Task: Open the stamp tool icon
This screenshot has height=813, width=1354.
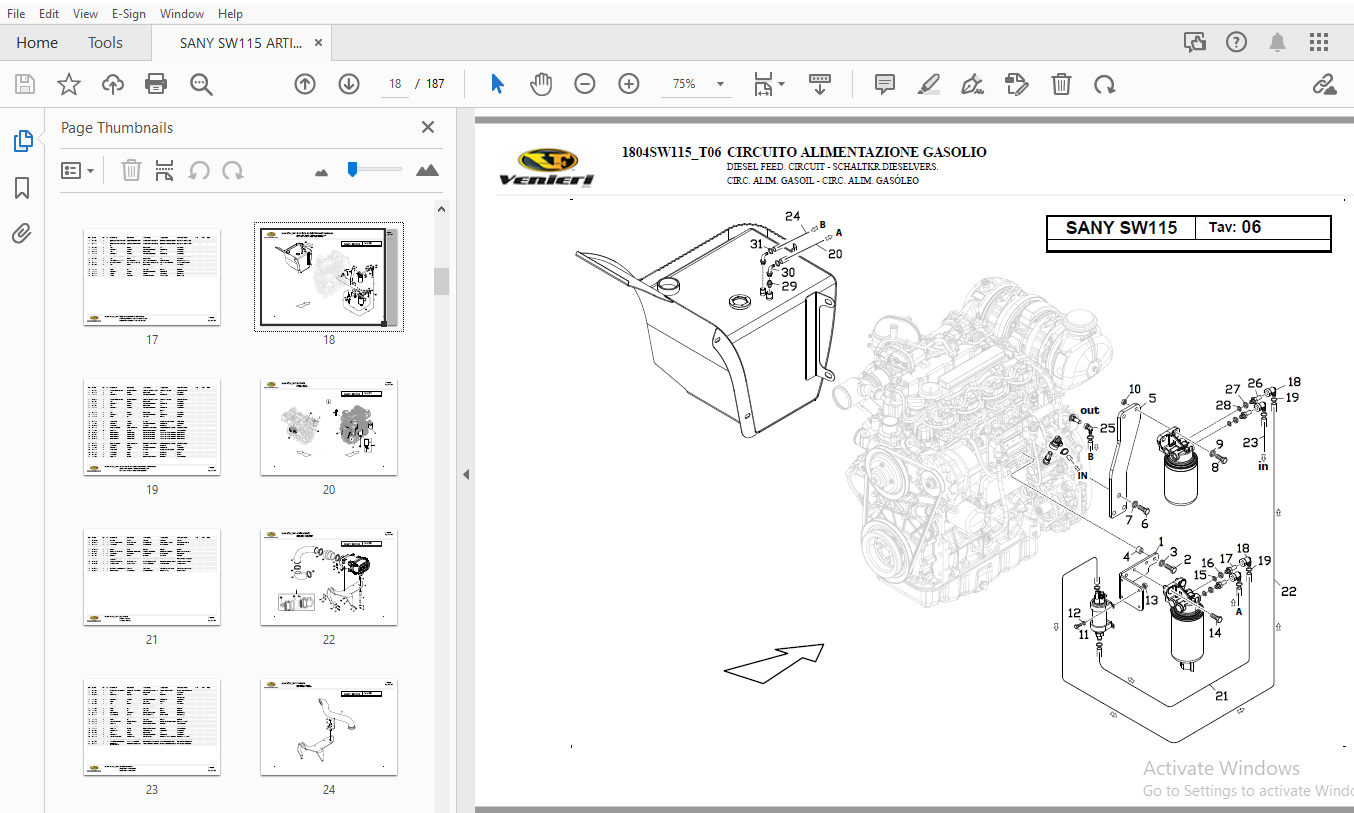Action: coord(1017,84)
